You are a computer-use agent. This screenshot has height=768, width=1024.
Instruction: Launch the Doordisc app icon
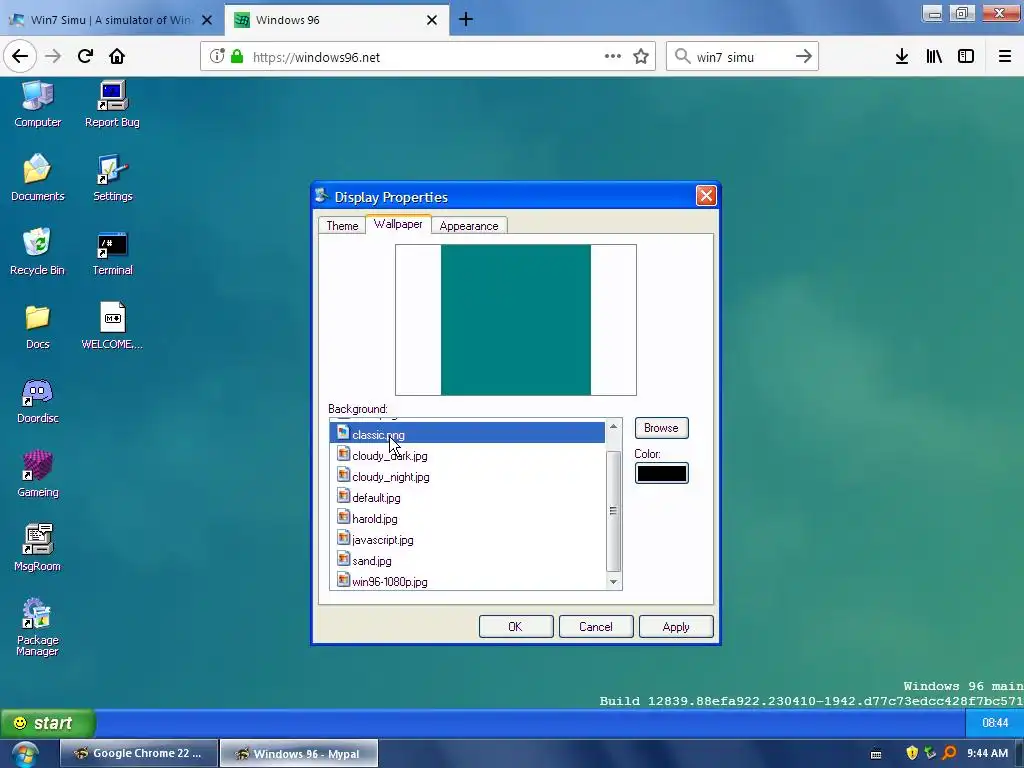coord(38,400)
